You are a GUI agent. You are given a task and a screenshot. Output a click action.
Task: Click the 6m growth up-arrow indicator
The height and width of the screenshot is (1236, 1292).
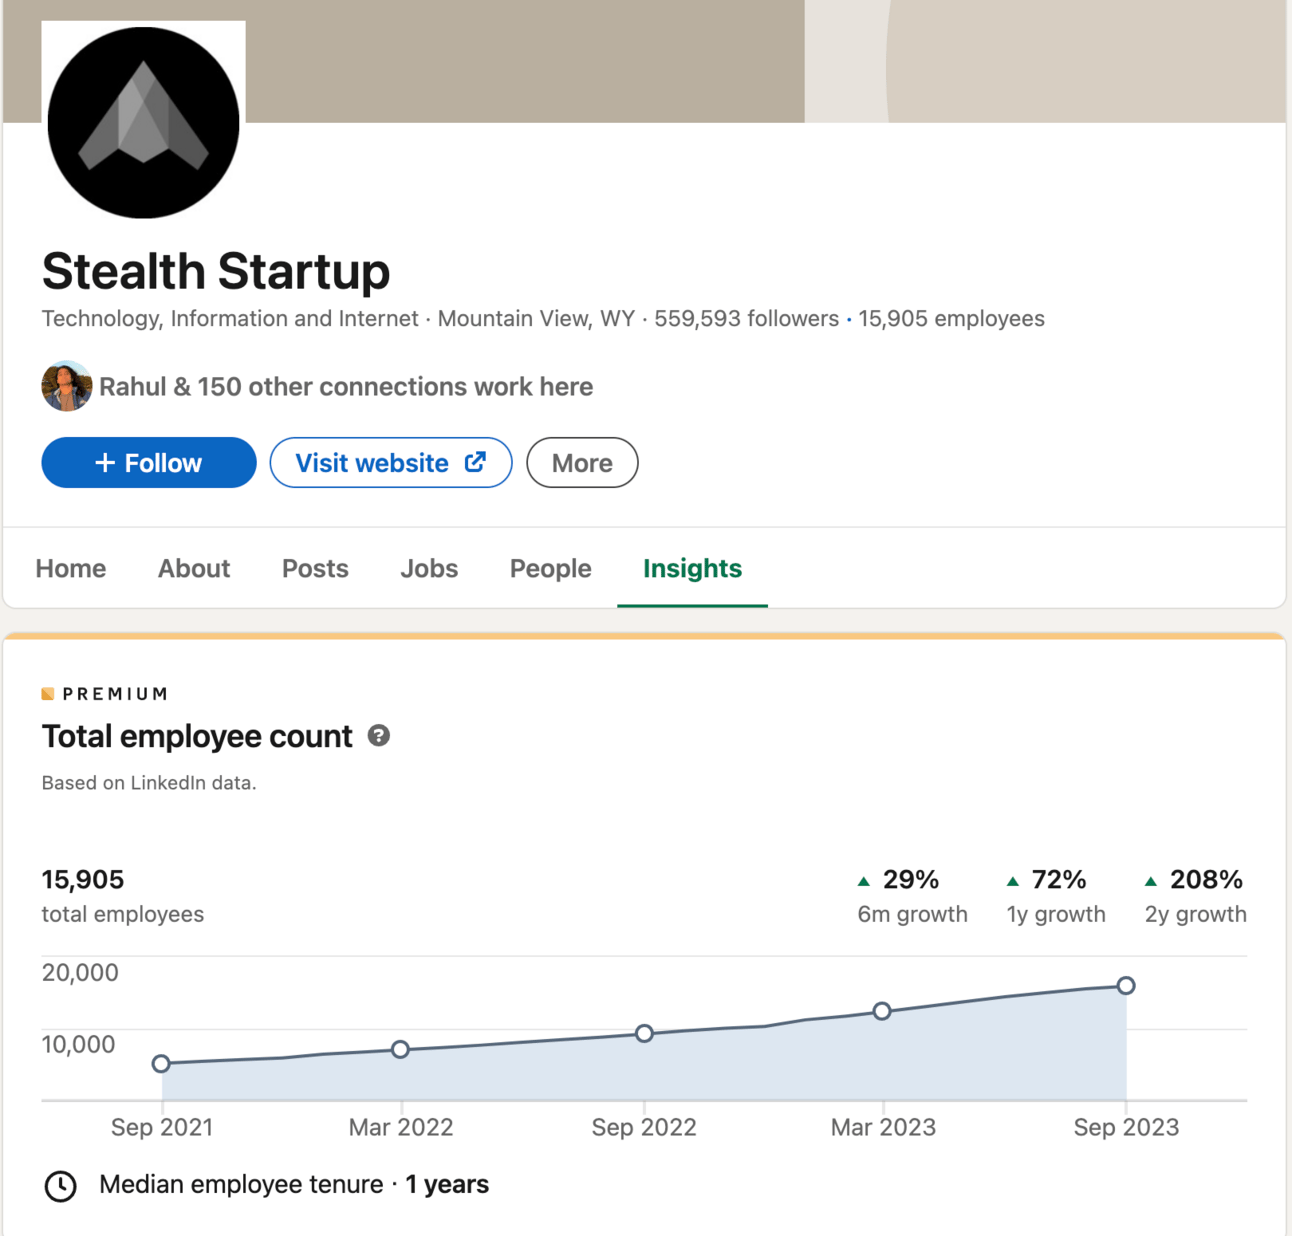tap(864, 881)
